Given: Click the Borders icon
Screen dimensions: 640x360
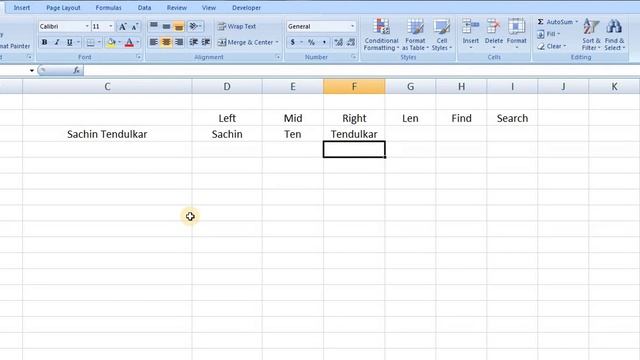Looking at the screenshot, I should 90,42.
